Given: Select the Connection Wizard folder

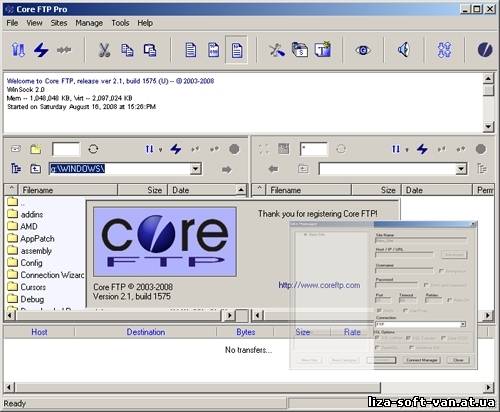Looking at the screenshot, I should [46, 275].
